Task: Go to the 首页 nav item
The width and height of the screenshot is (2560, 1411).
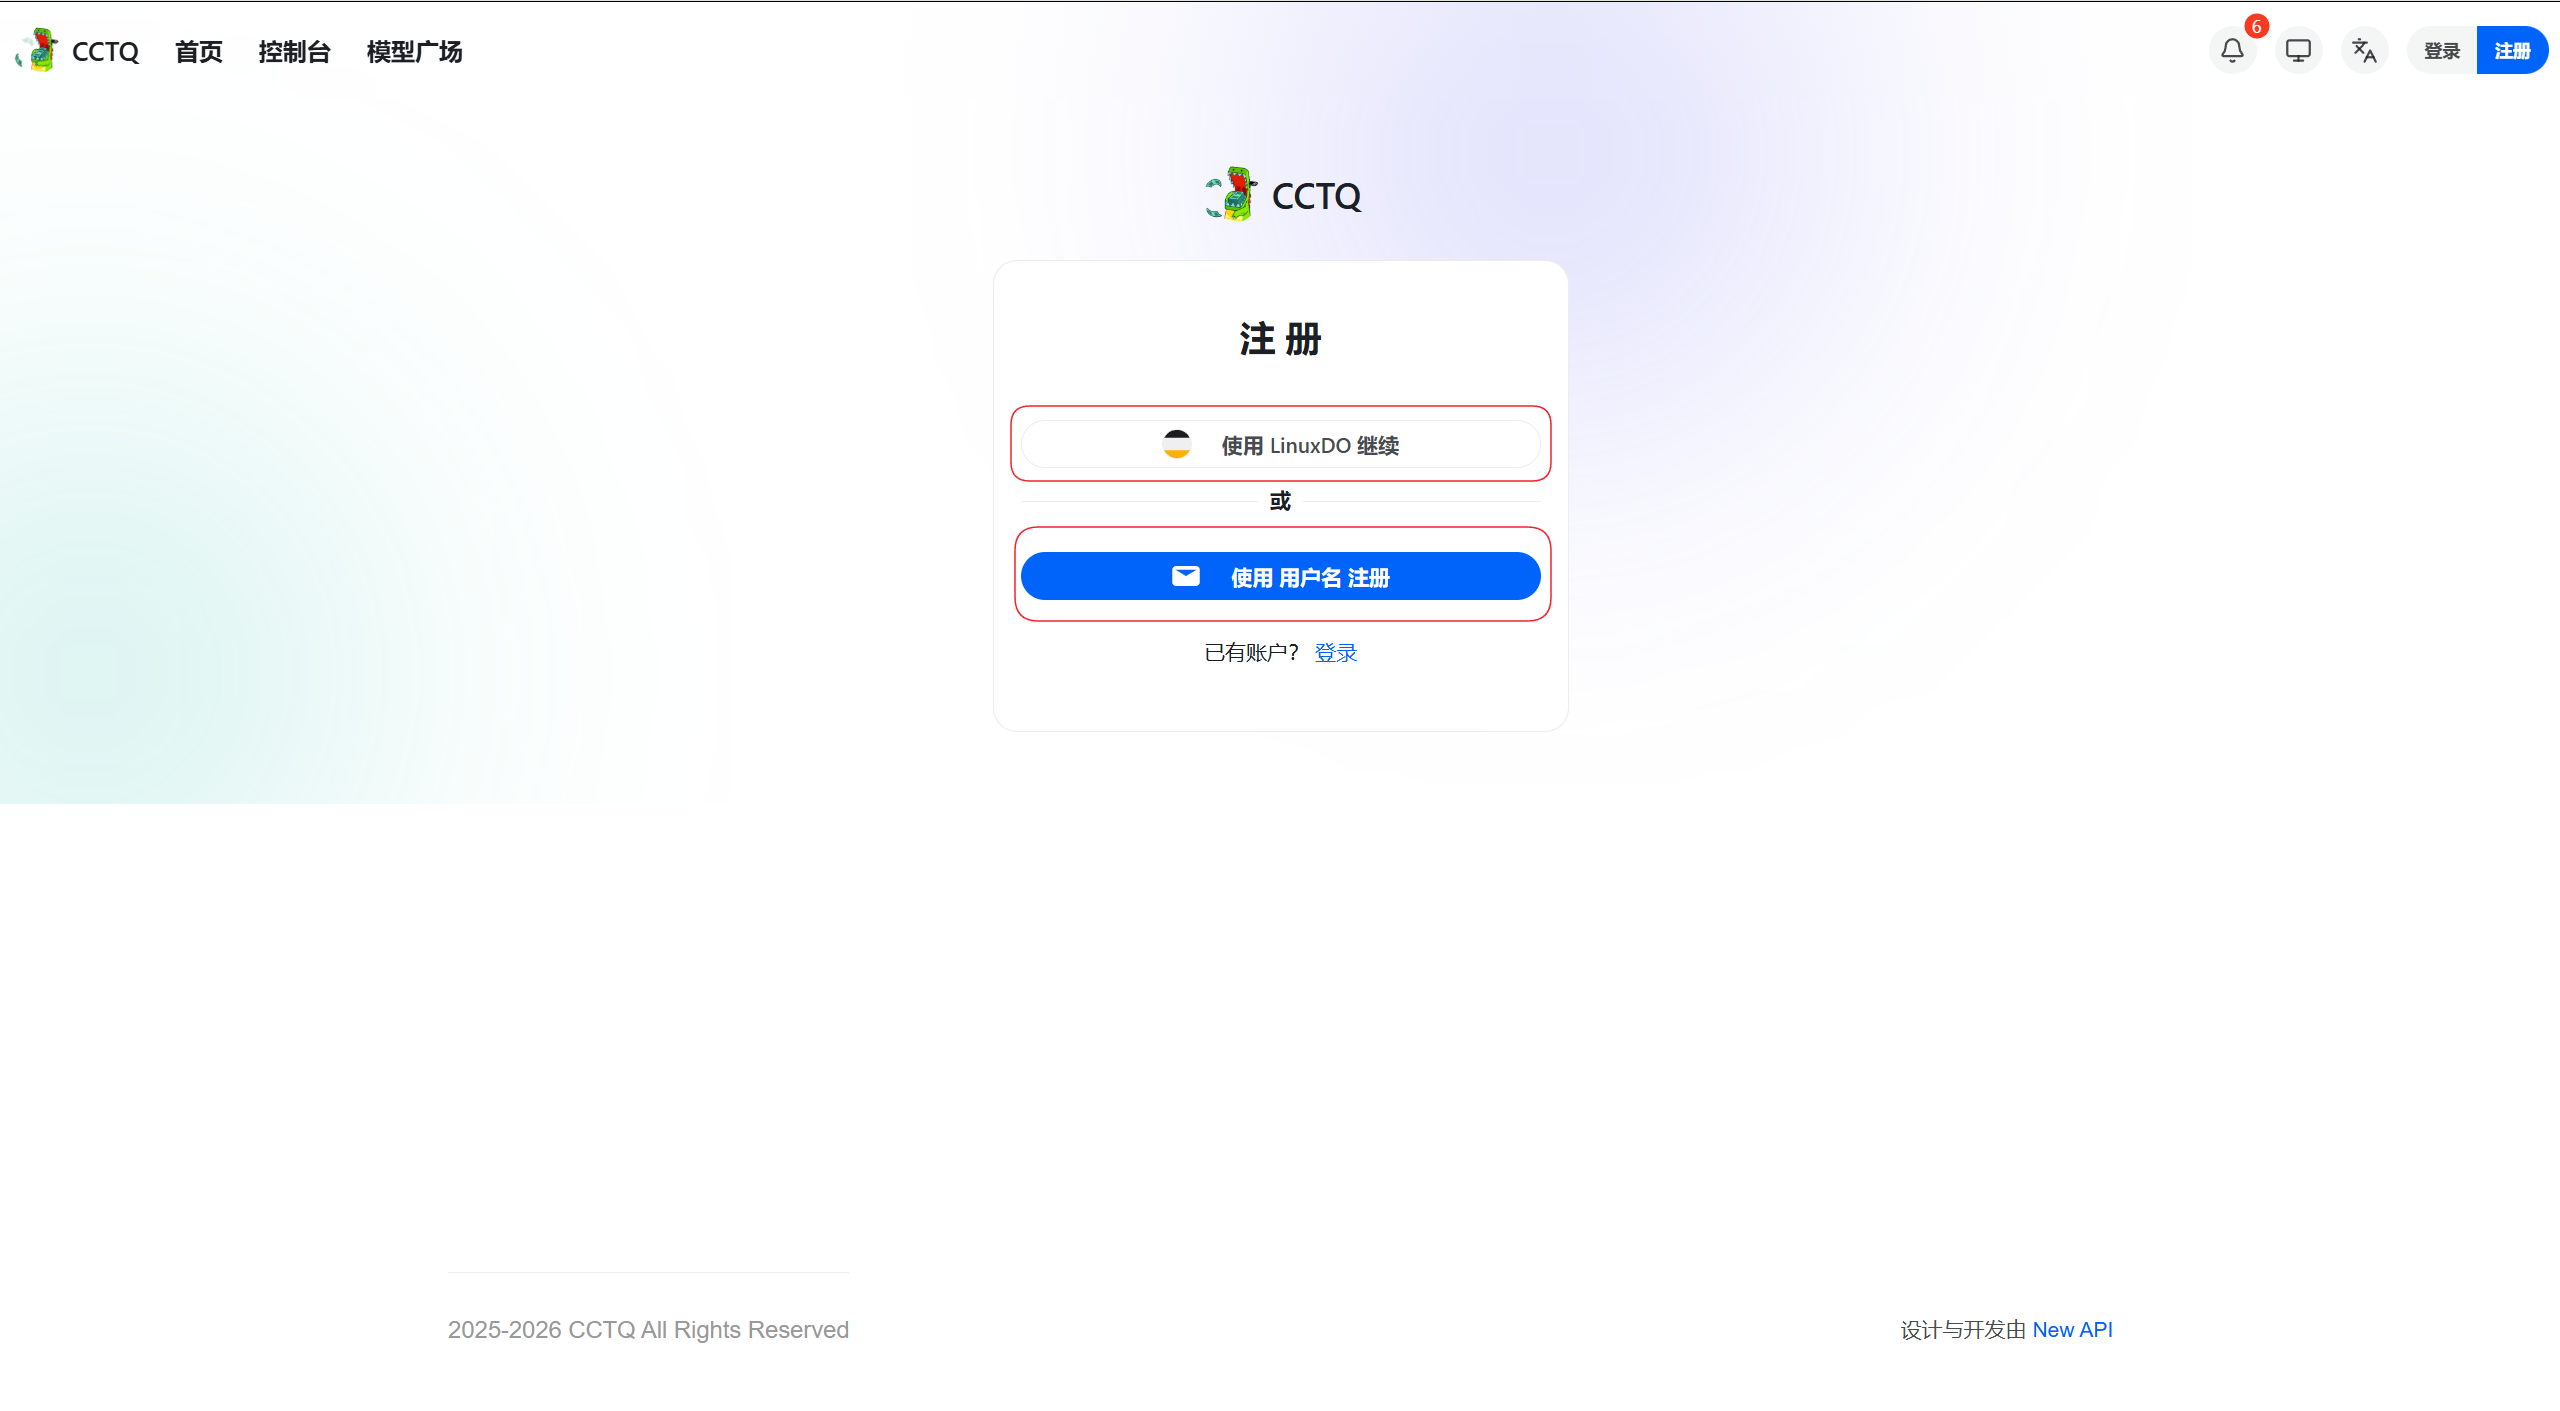Action: pos(198,52)
